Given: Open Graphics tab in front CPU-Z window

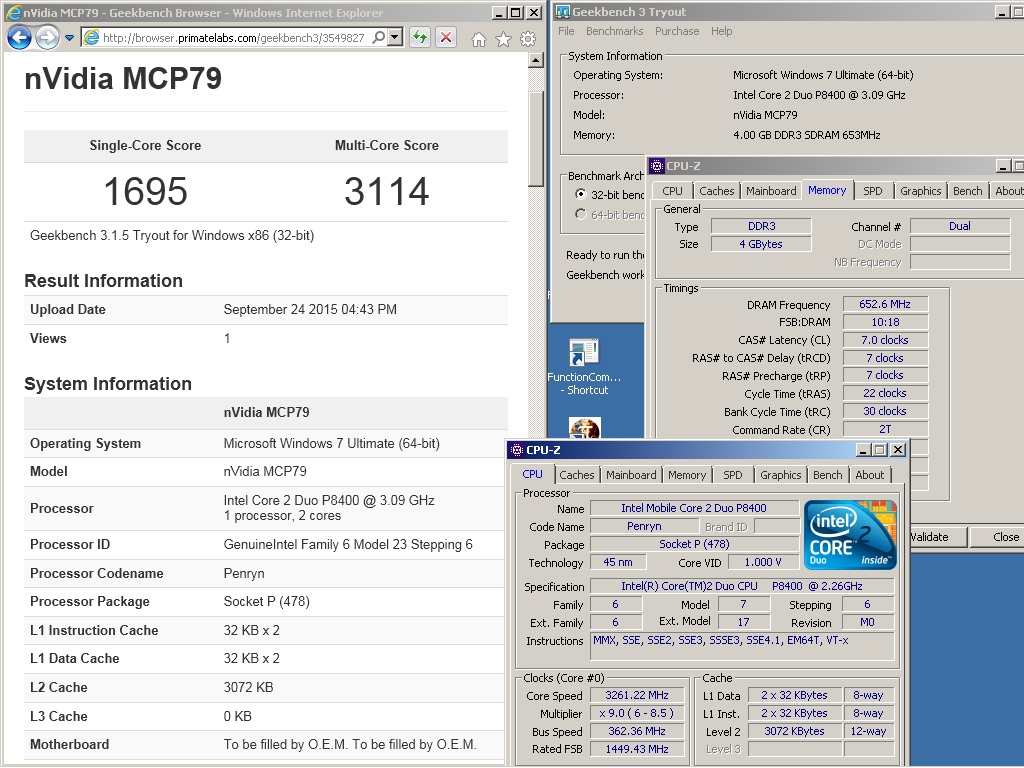Looking at the screenshot, I should pos(780,475).
